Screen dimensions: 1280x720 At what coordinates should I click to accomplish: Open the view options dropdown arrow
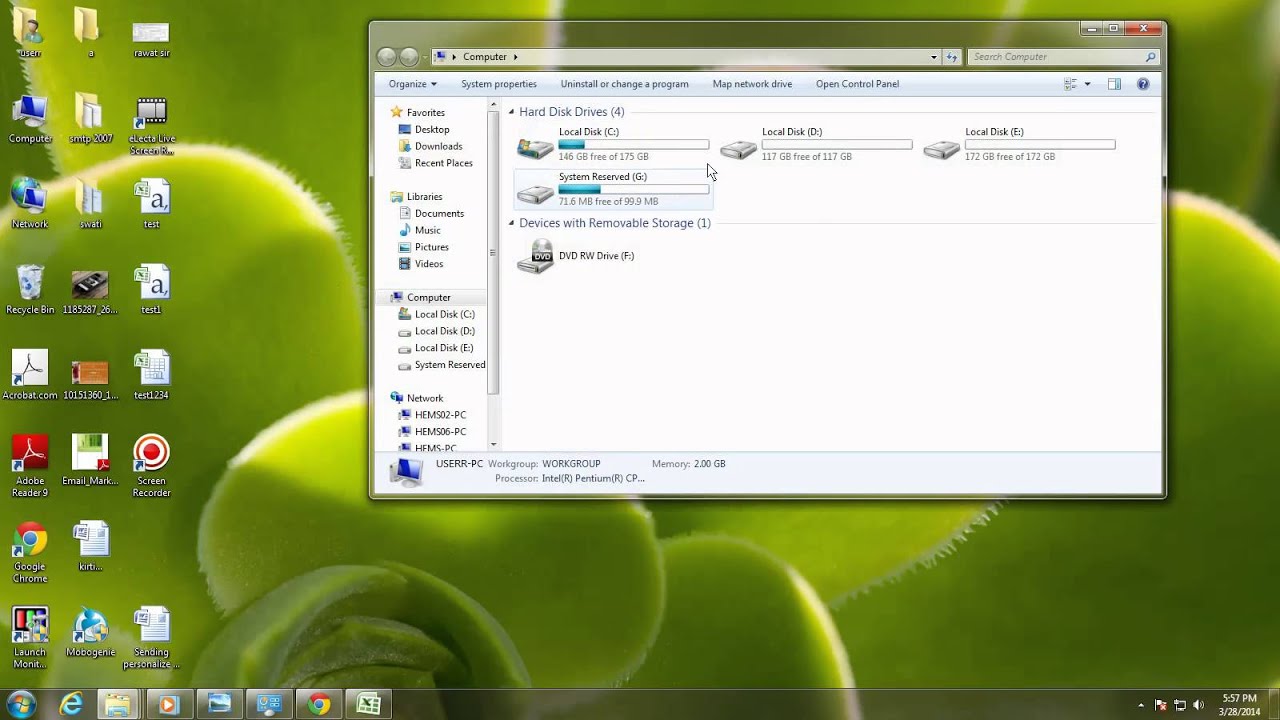coord(1087,84)
